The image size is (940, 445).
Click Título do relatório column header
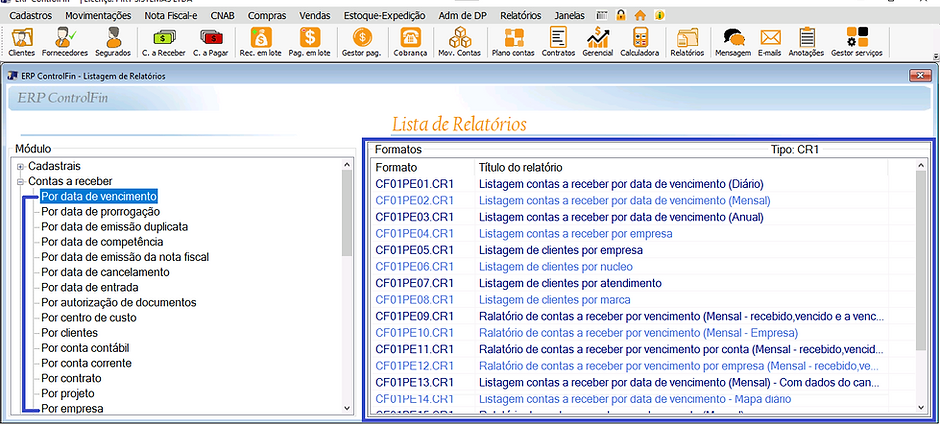pyautogui.click(x=680, y=167)
